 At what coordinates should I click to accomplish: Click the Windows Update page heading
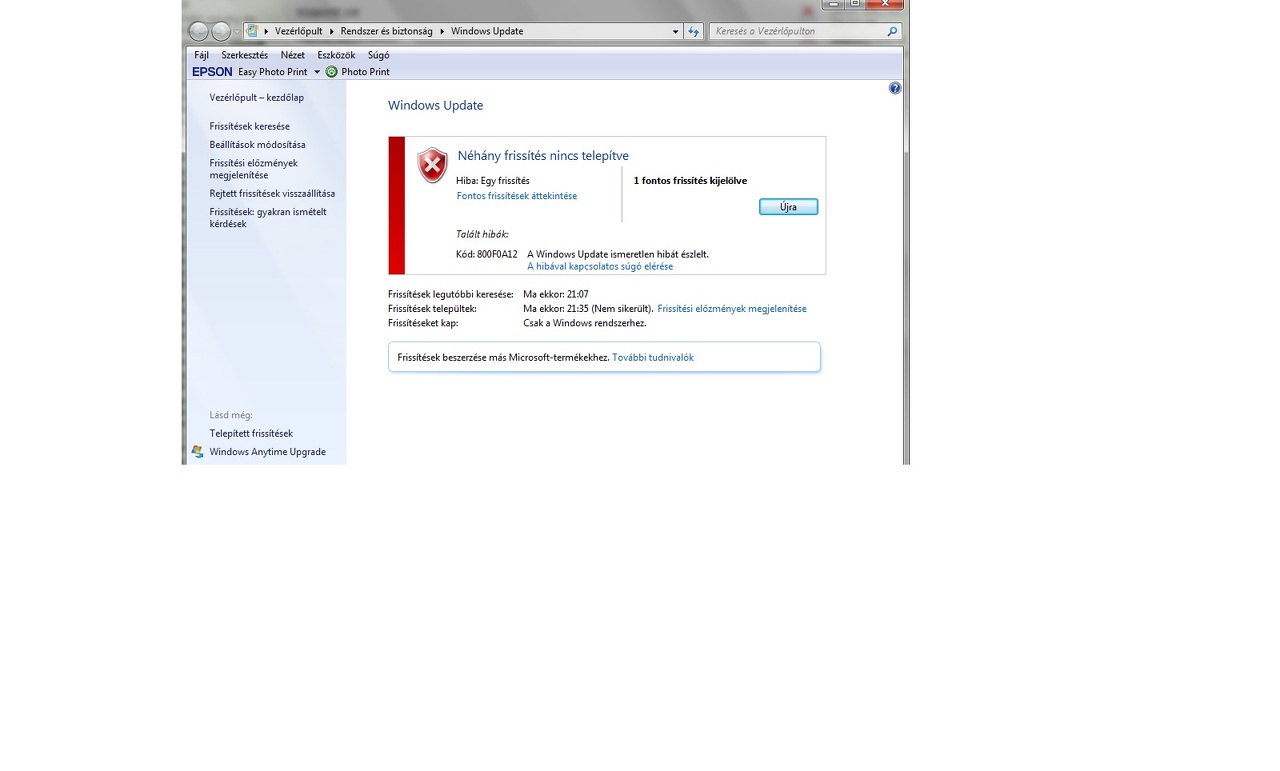435,105
